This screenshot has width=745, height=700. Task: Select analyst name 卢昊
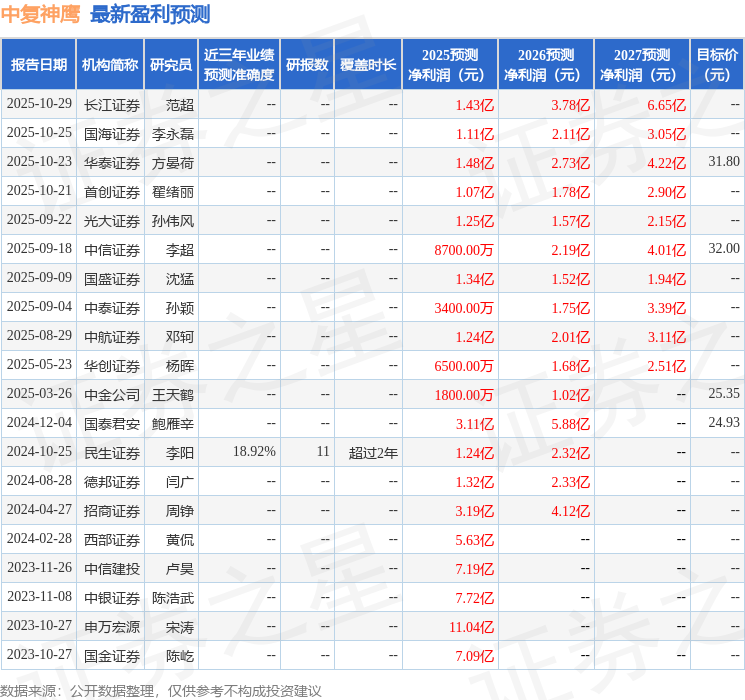coord(180,569)
